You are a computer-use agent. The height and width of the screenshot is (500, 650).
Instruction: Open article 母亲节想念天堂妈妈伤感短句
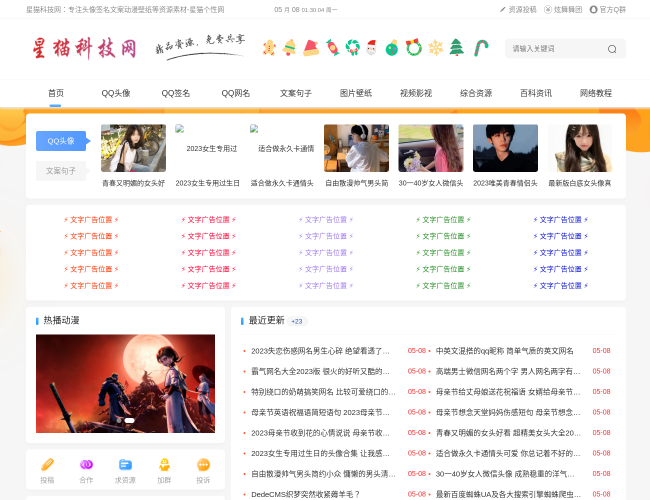click(x=508, y=413)
